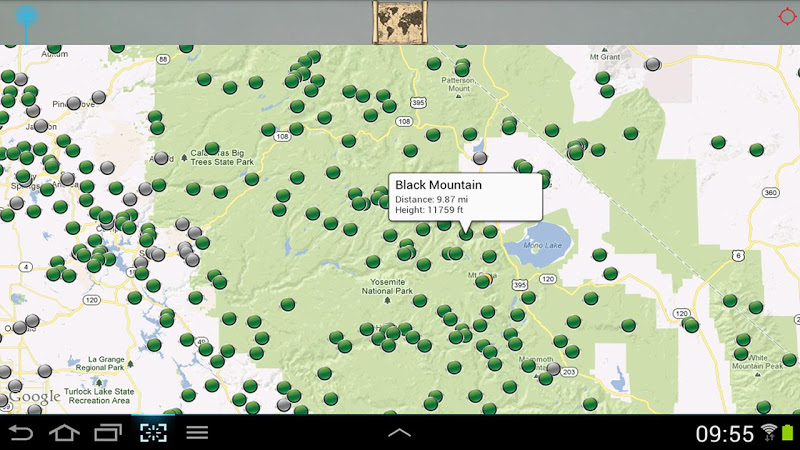Tap the gray marker on Mammoth Mountain

tap(553, 368)
